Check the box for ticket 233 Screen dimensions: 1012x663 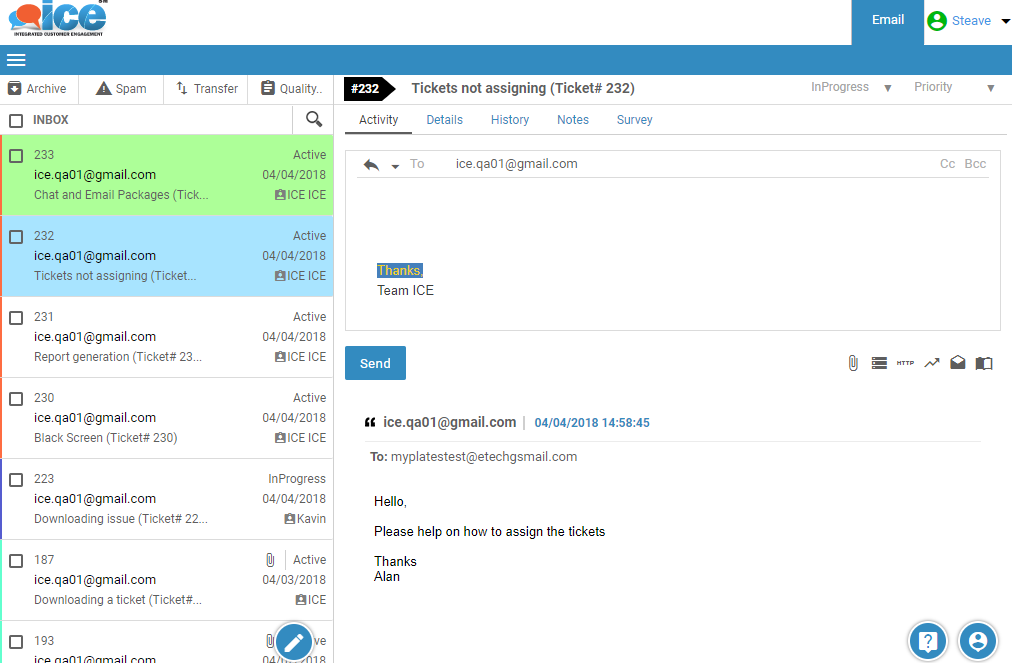tap(16, 156)
